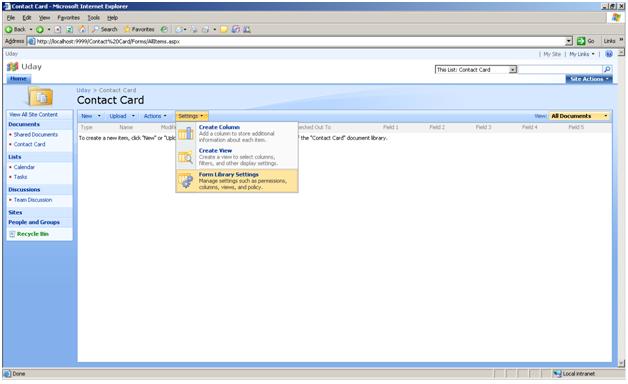Open the Back button history dropdown arrow
Image resolution: width=628 pixels, height=384 pixels.
click(31, 29)
